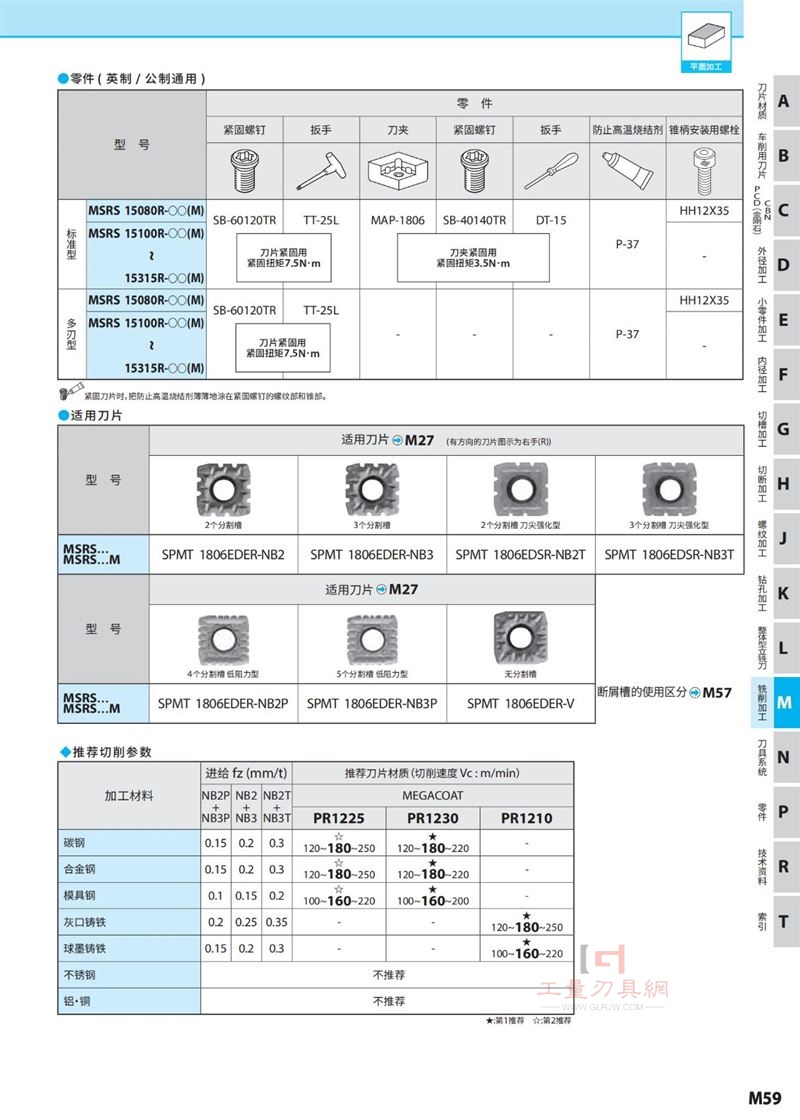800x1120 pixels.
Task: Click the 模具钢 material row label
Action: 79,896
